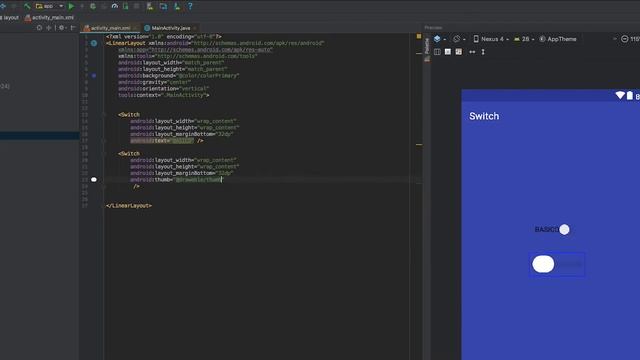Toggle the large custom thumb switch
The height and width of the screenshot is (360, 640).
click(x=557, y=264)
